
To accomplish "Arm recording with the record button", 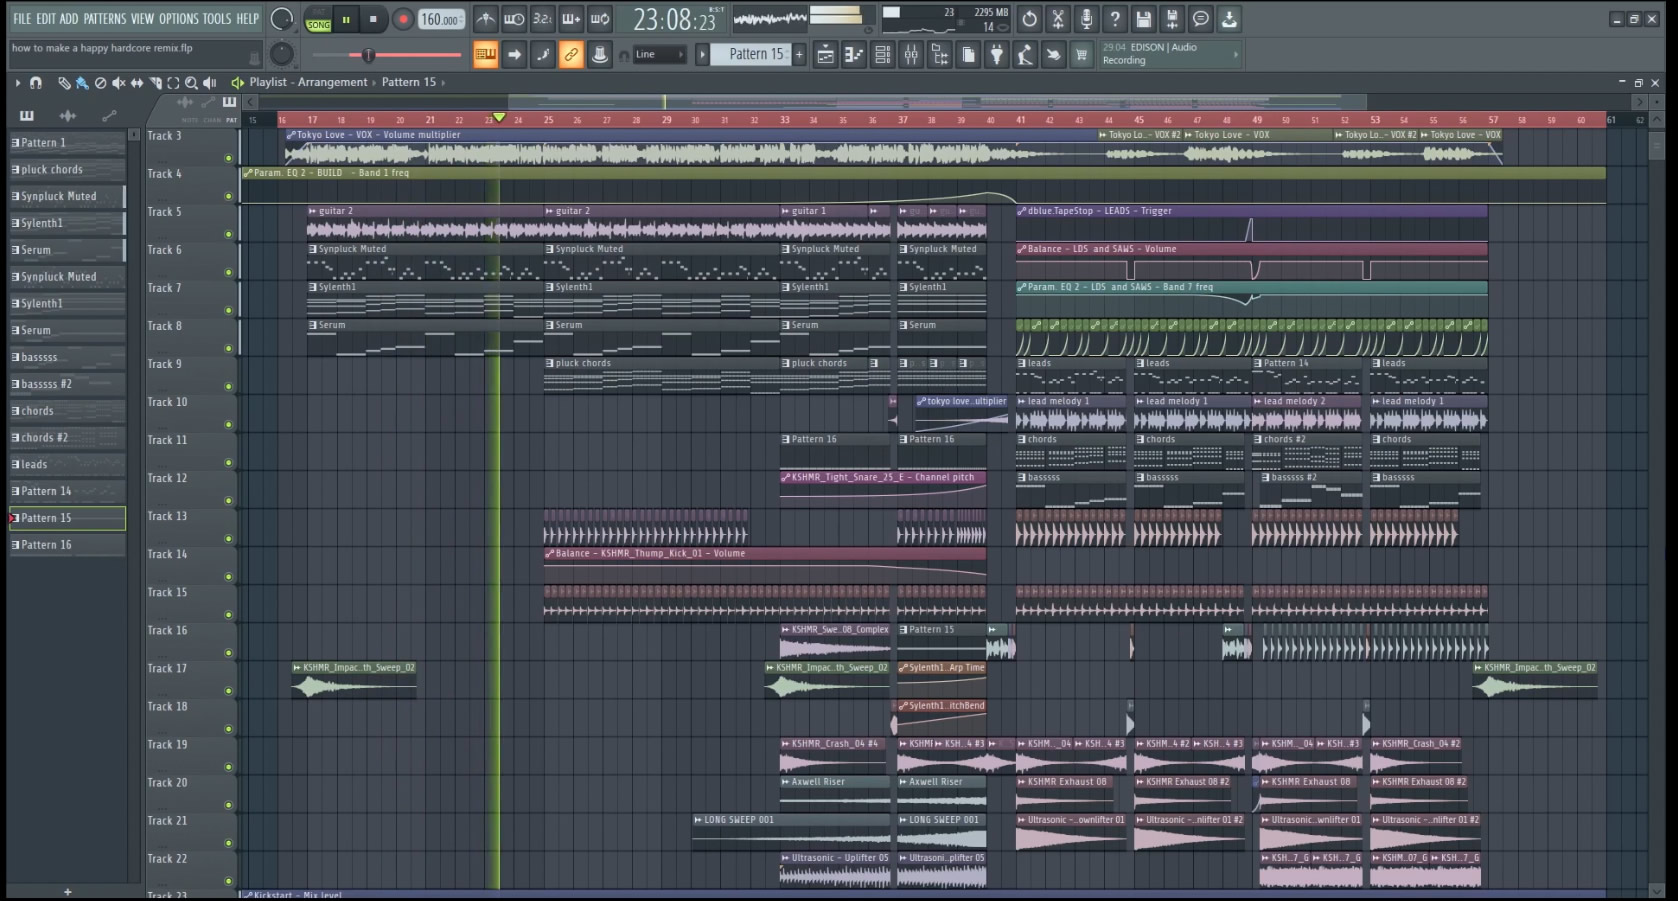I will pos(403,19).
